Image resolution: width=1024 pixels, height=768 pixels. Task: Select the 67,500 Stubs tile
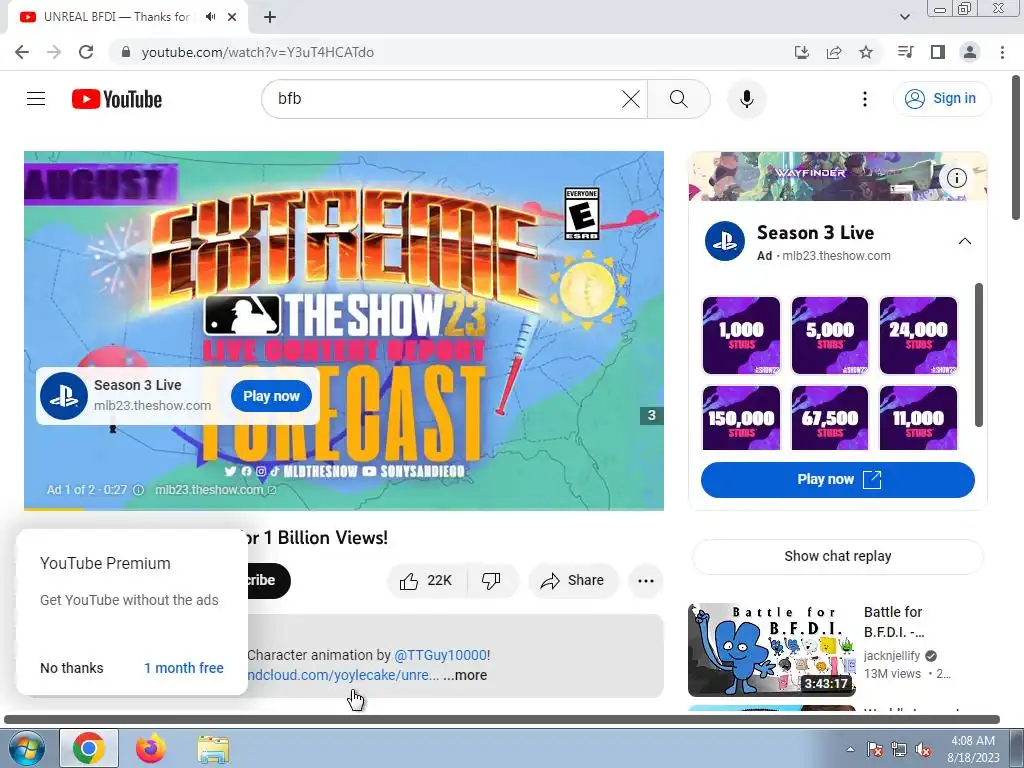830,418
